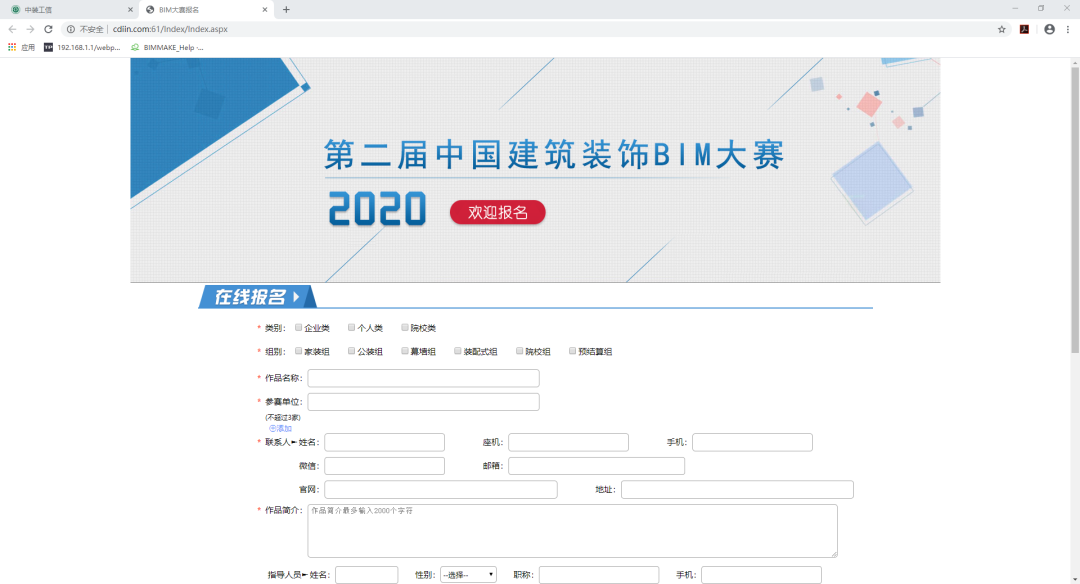1080x584 pixels.
Task: Click the 在线报名 section header
Action: [x=257, y=297]
